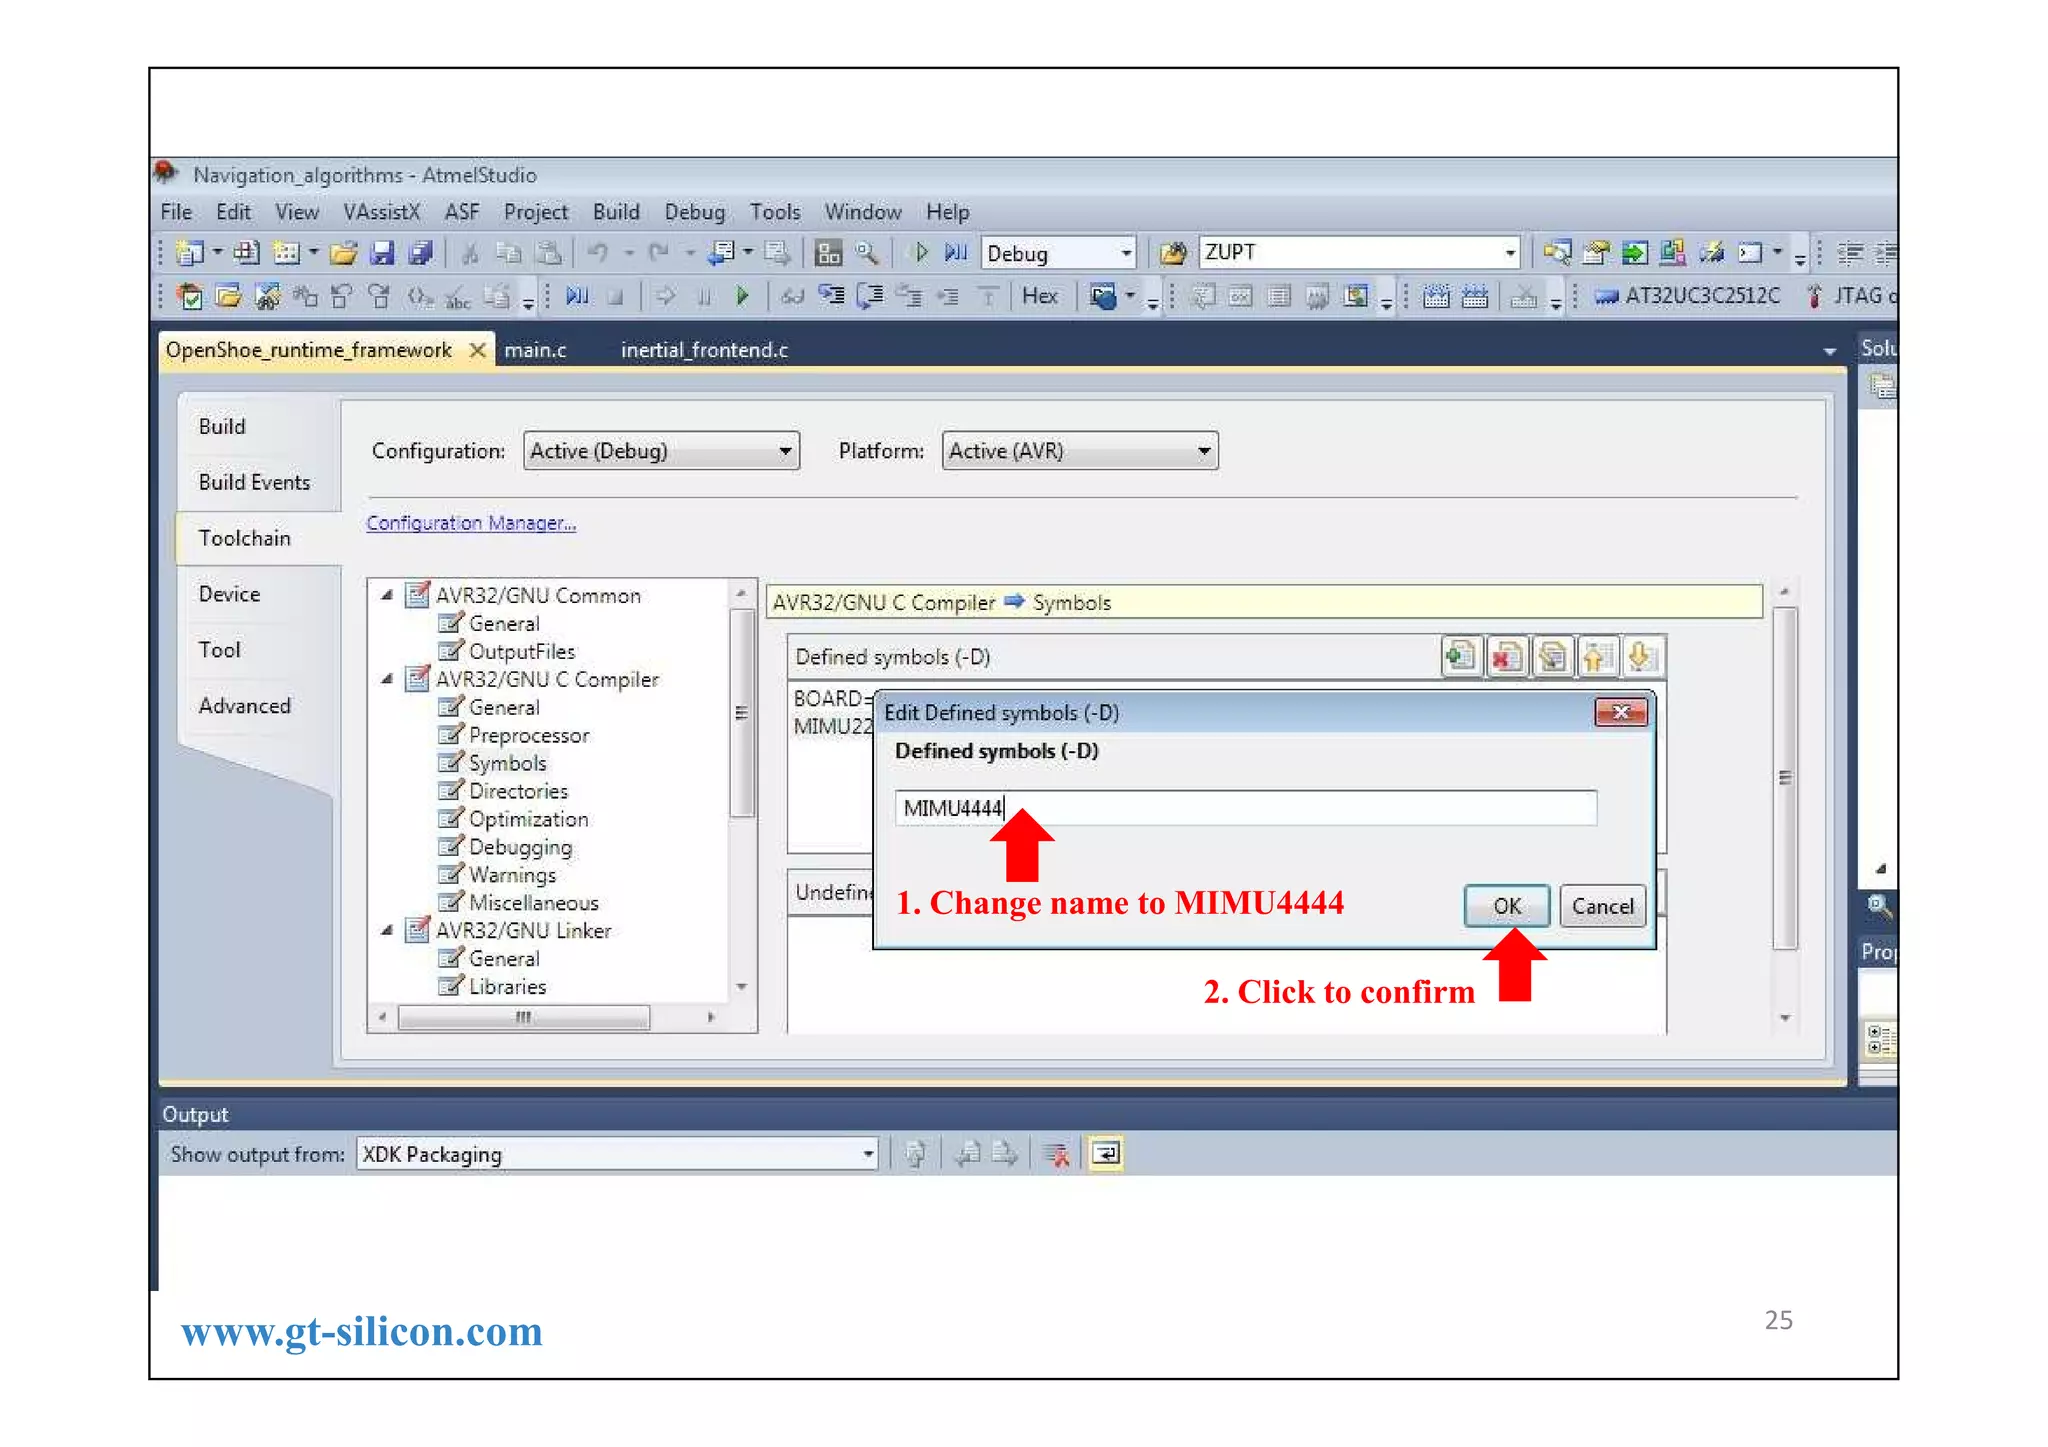2048x1447 pixels.
Task: Click Cancel in Edit Defined symbols dialog
Action: coord(1602,906)
